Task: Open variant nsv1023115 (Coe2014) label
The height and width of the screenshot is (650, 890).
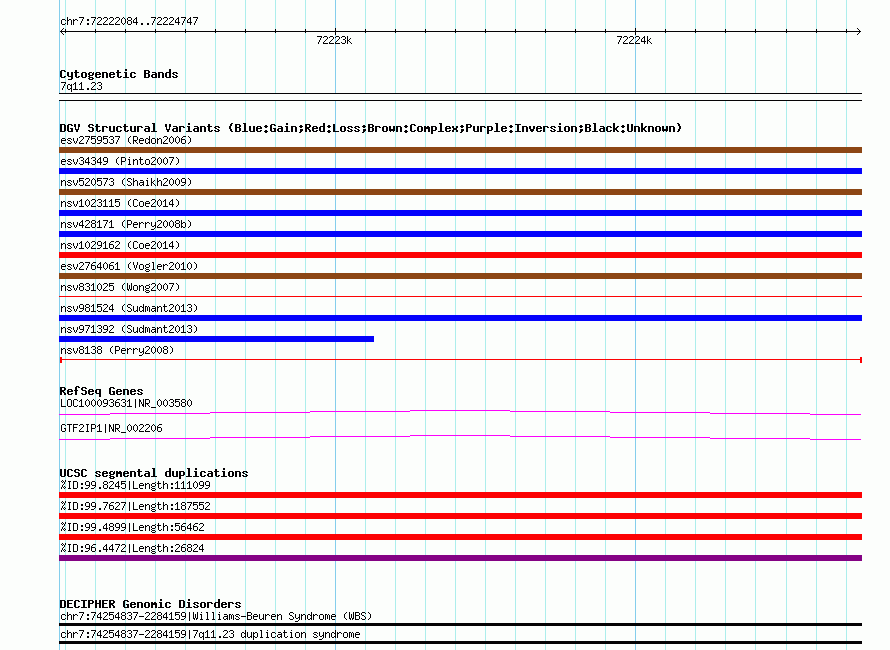Action: 120,203
